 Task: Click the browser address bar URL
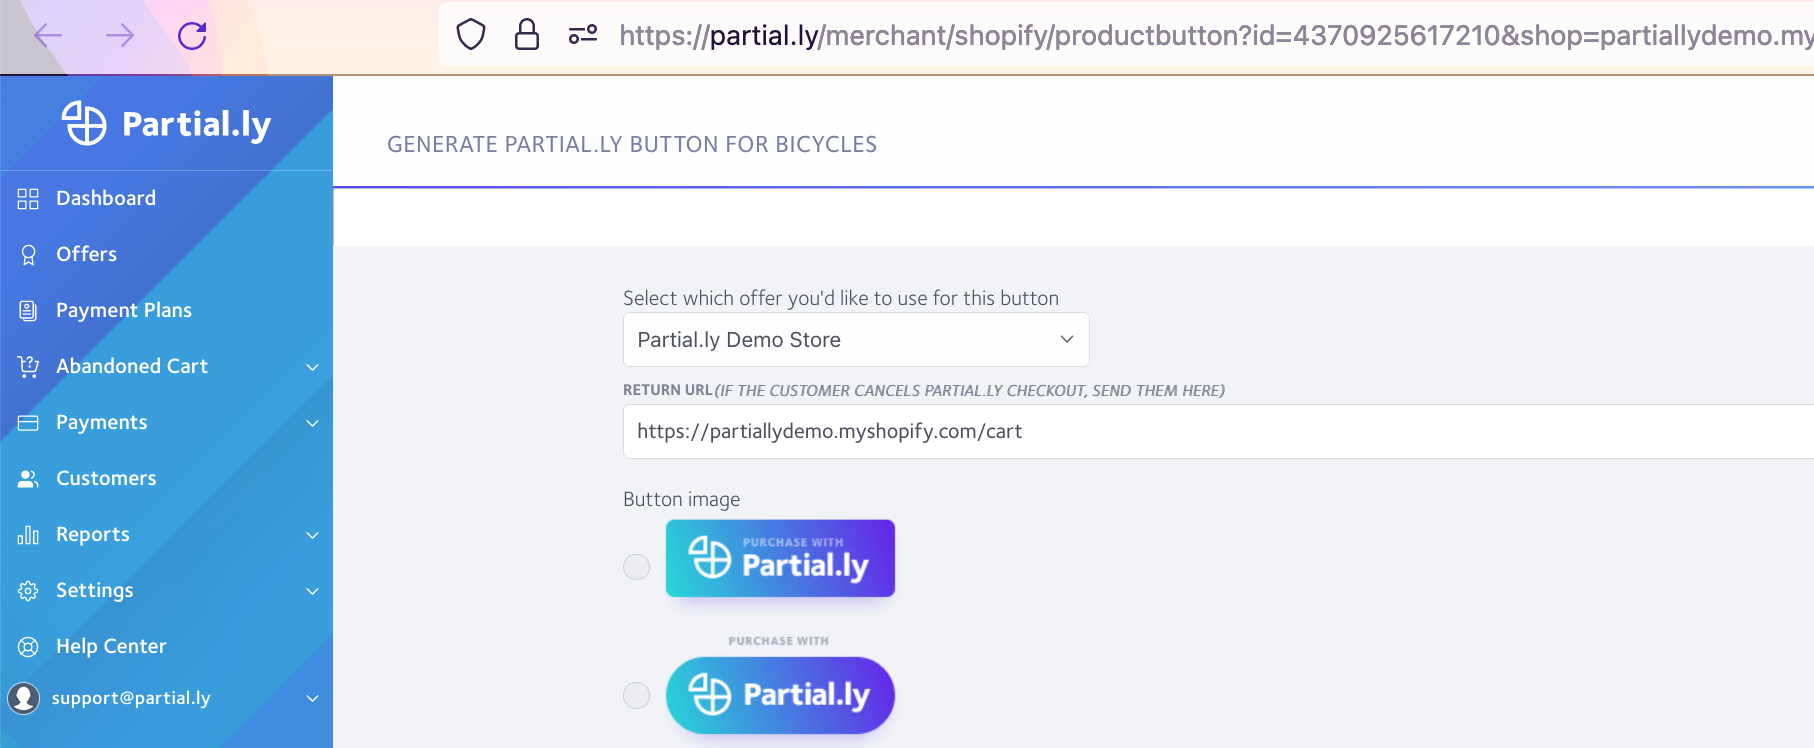point(1215,36)
